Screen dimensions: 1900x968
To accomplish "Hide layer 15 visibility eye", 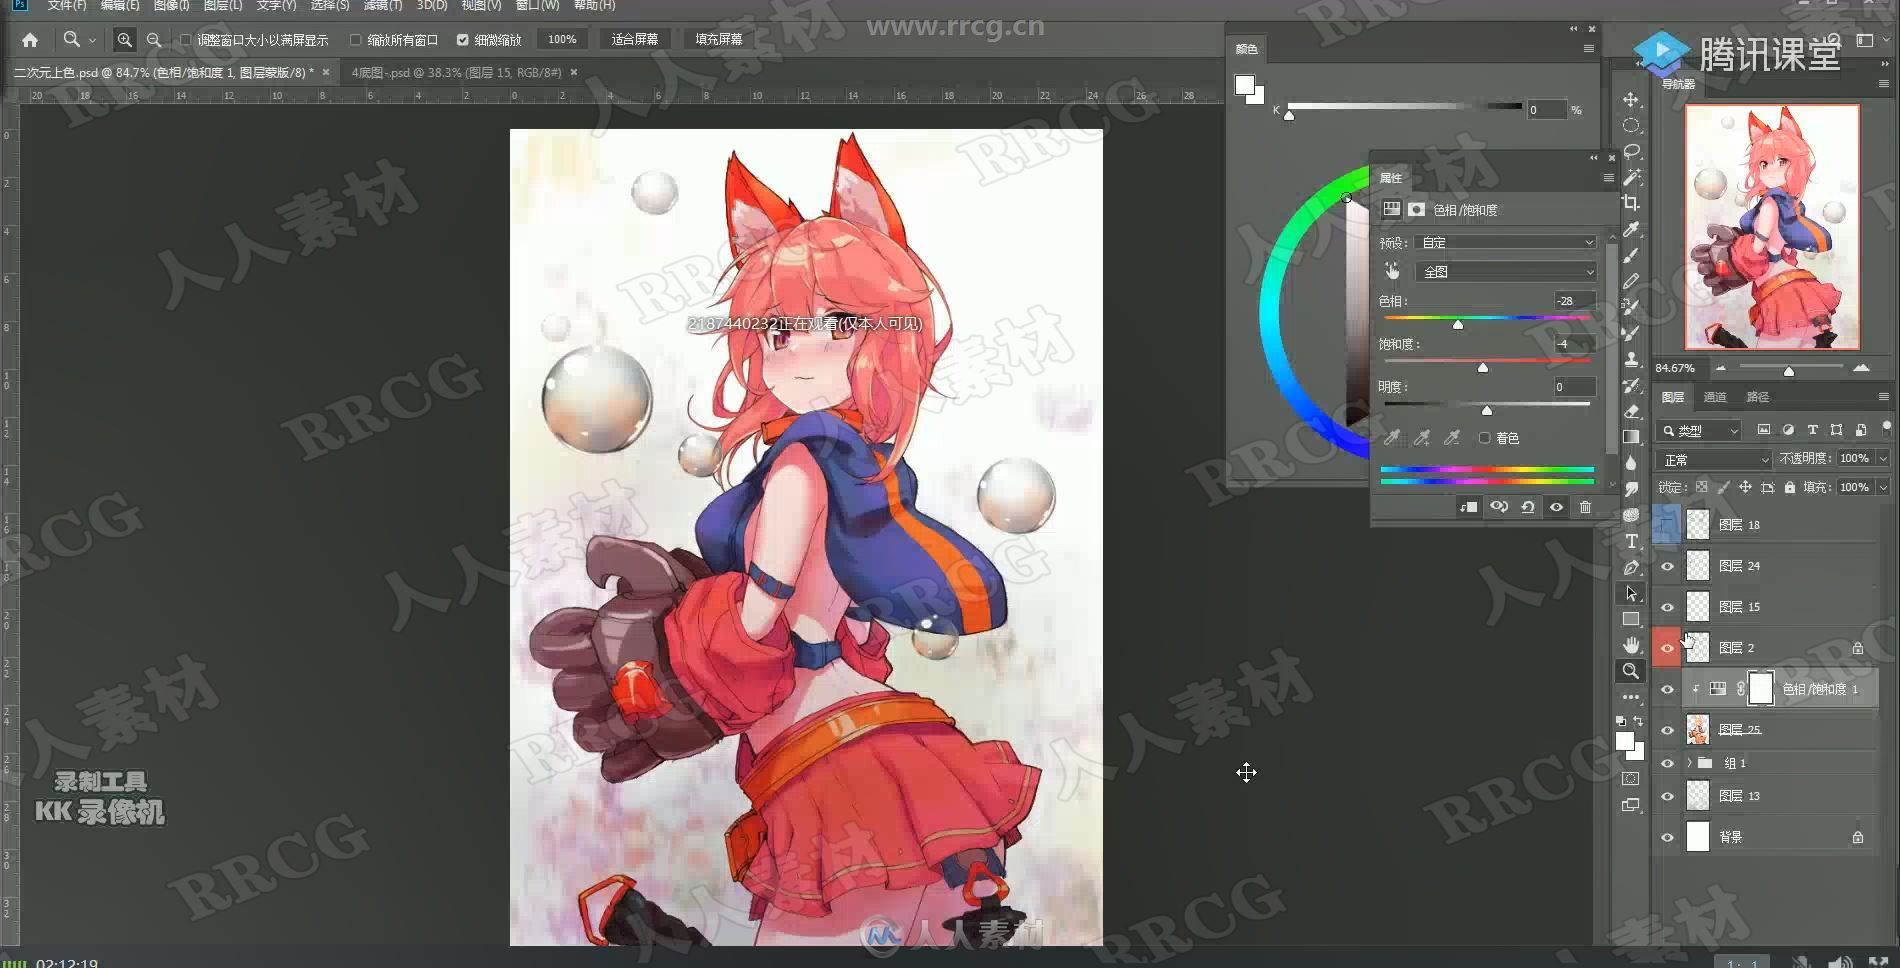I will [1667, 607].
